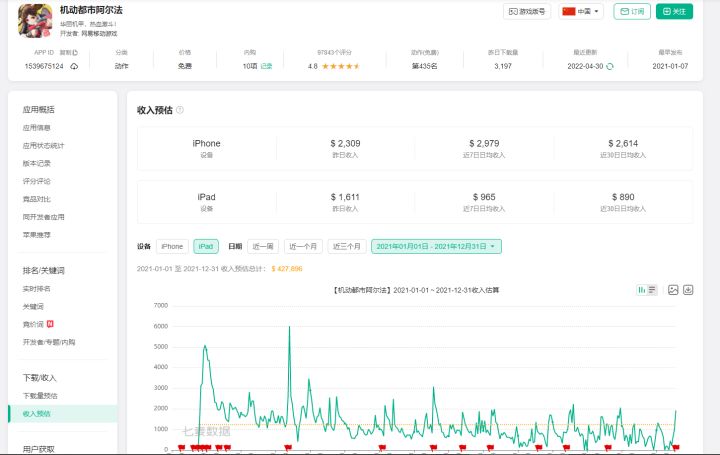Select the 近一周 date range toggle
720x455 pixels.
(x=263, y=247)
